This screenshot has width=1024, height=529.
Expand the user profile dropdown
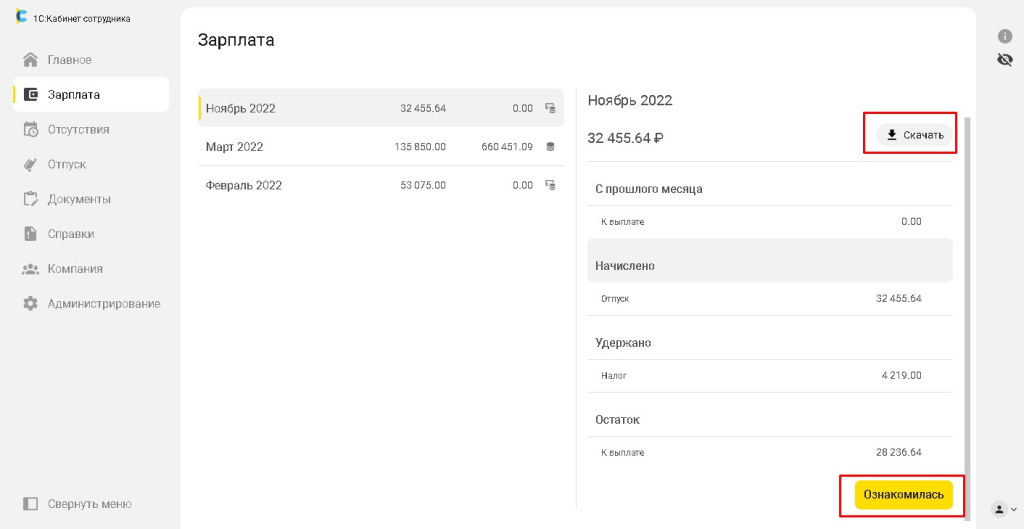(x=1004, y=509)
